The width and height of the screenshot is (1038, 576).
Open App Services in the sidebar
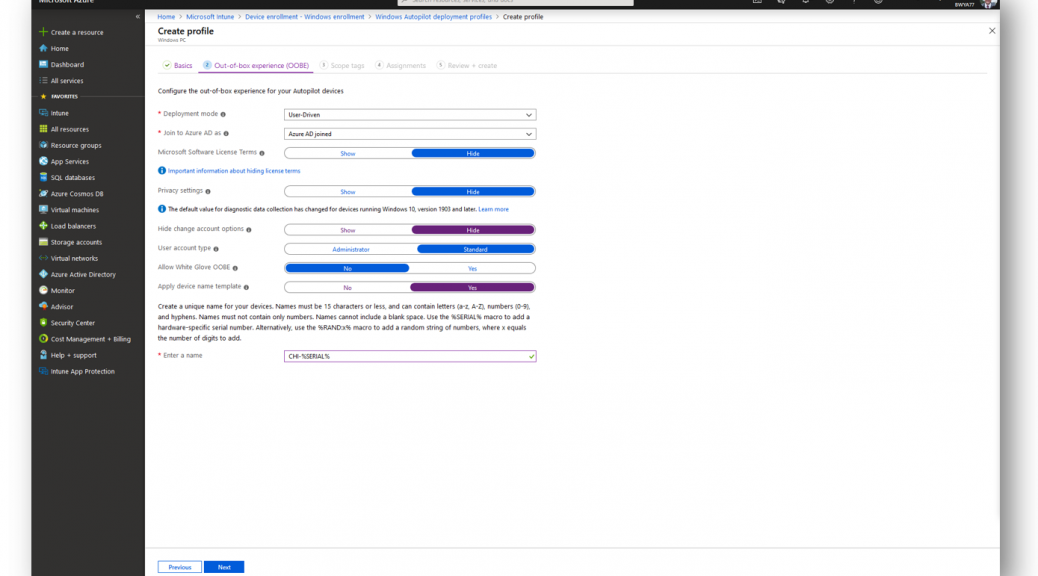pyautogui.click(x=70, y=162)
